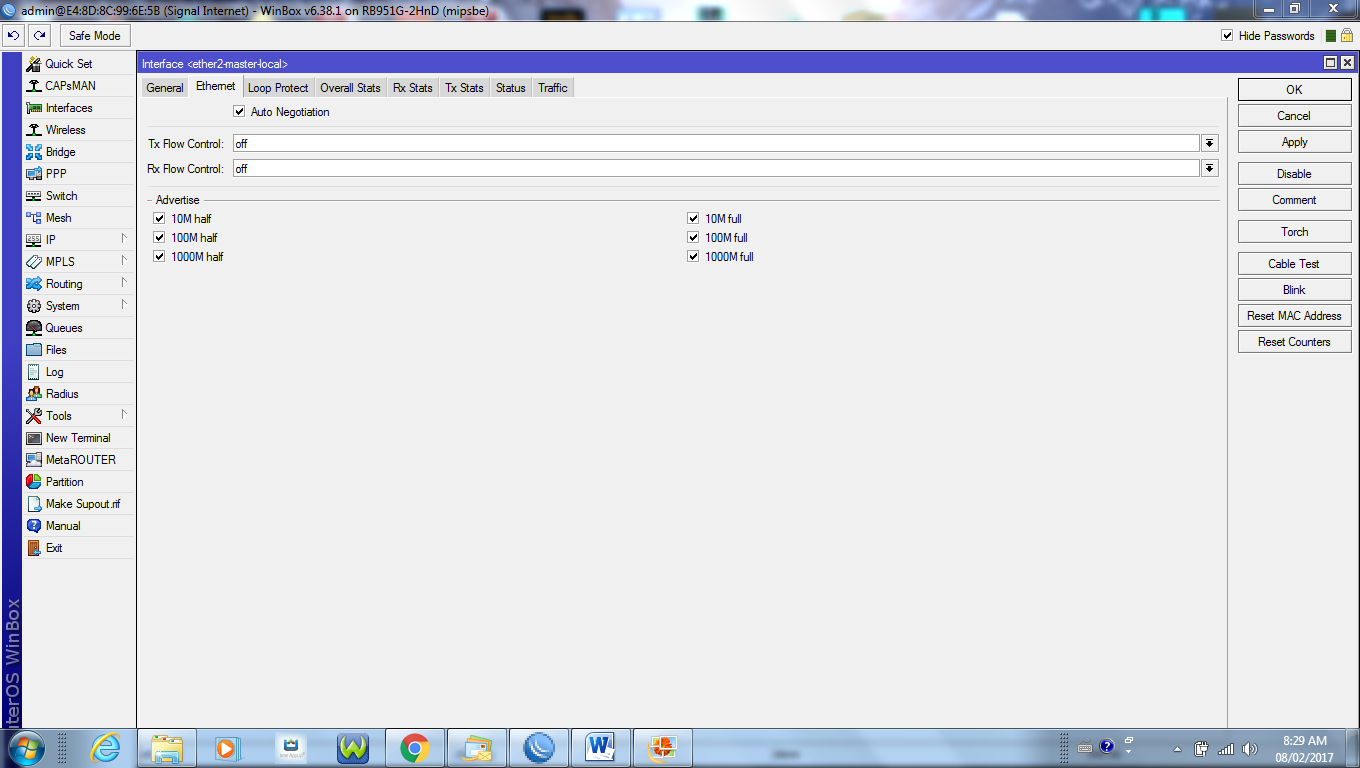Click the Blink button
Screen dimensions: 1360x768
1294,290
